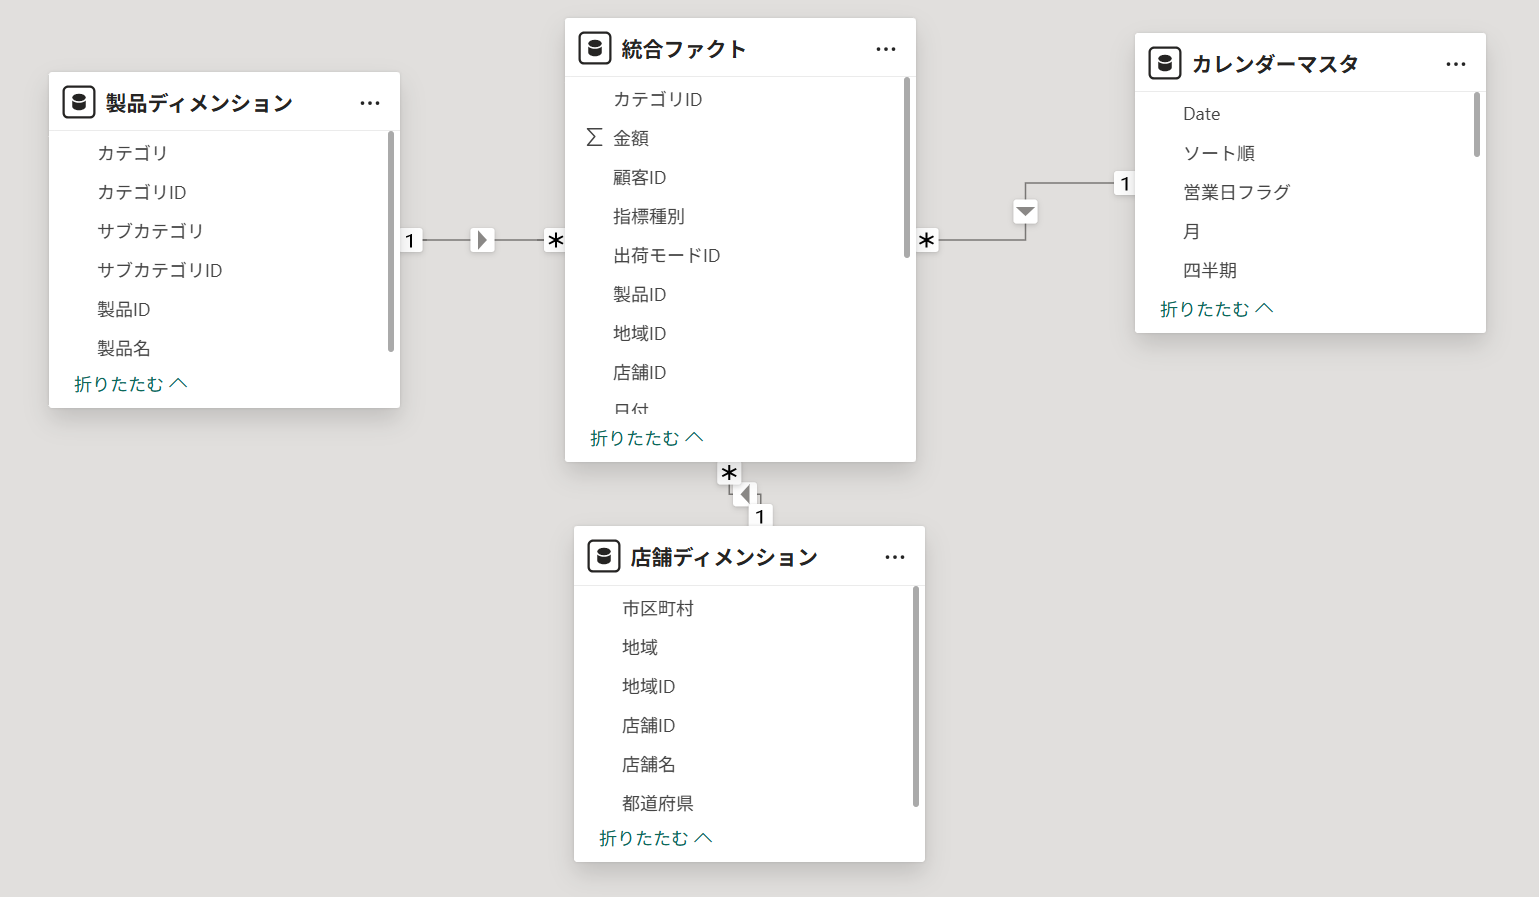Select the calendar relationship filter direction arrow
The image size is (1539, 897).
(1025, 211)
